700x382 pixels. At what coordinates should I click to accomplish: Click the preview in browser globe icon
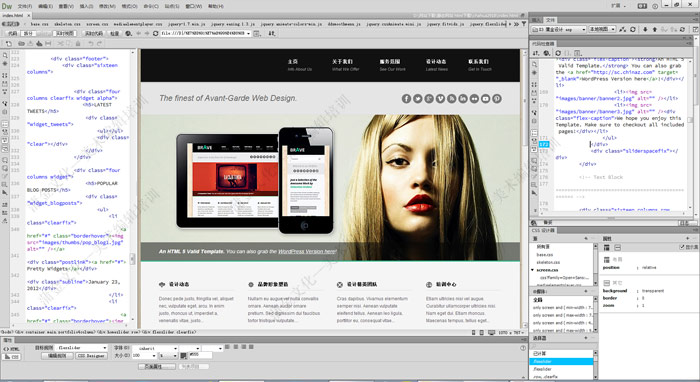tap(129, 33)
